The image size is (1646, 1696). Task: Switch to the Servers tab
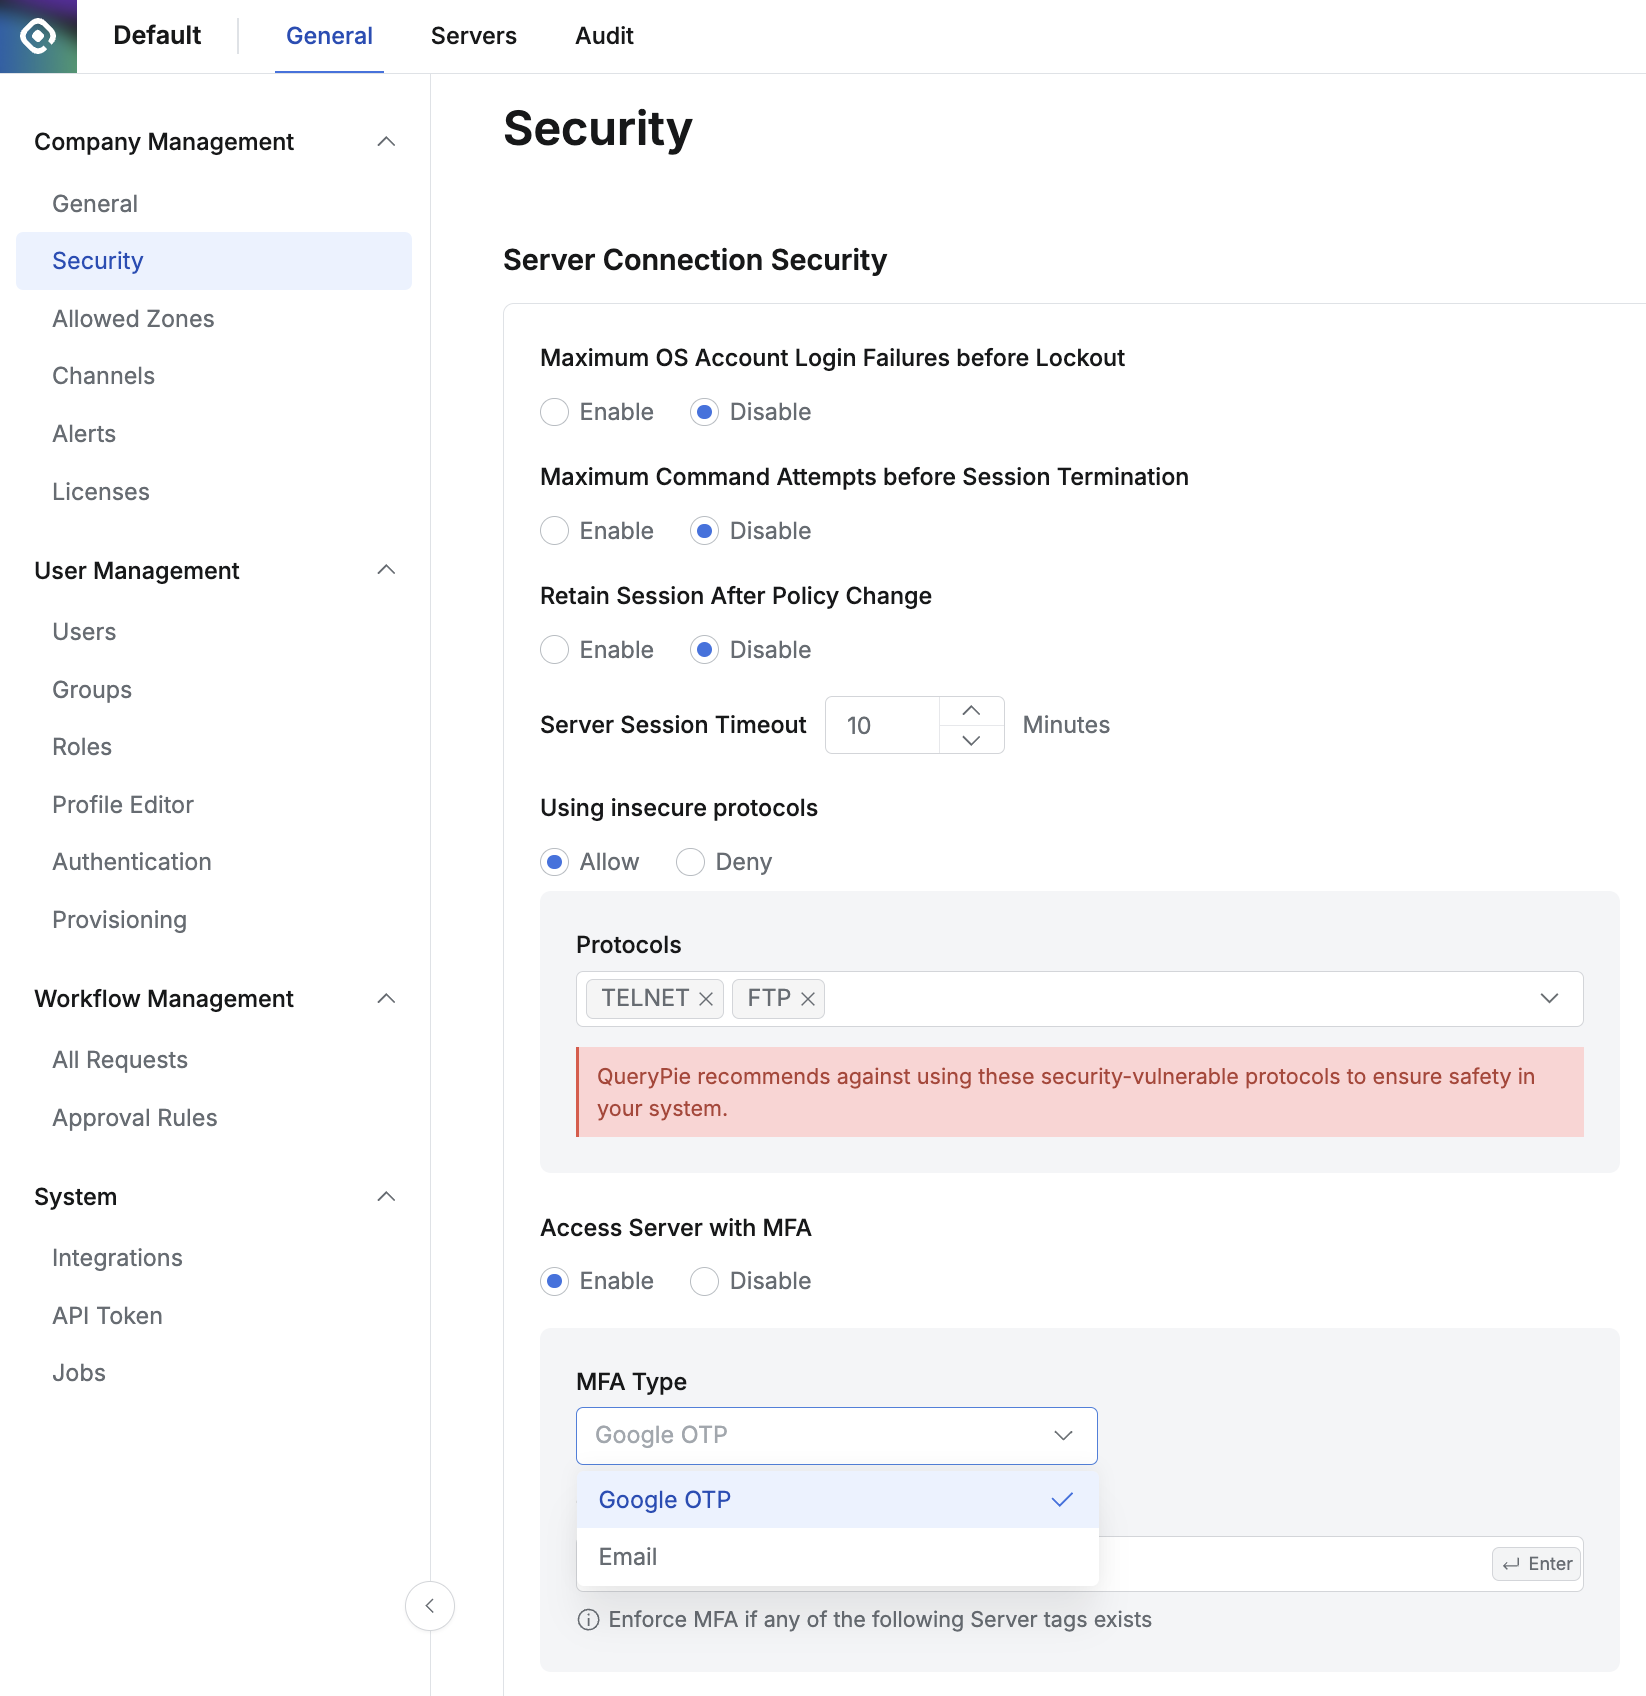coord(473,36)
